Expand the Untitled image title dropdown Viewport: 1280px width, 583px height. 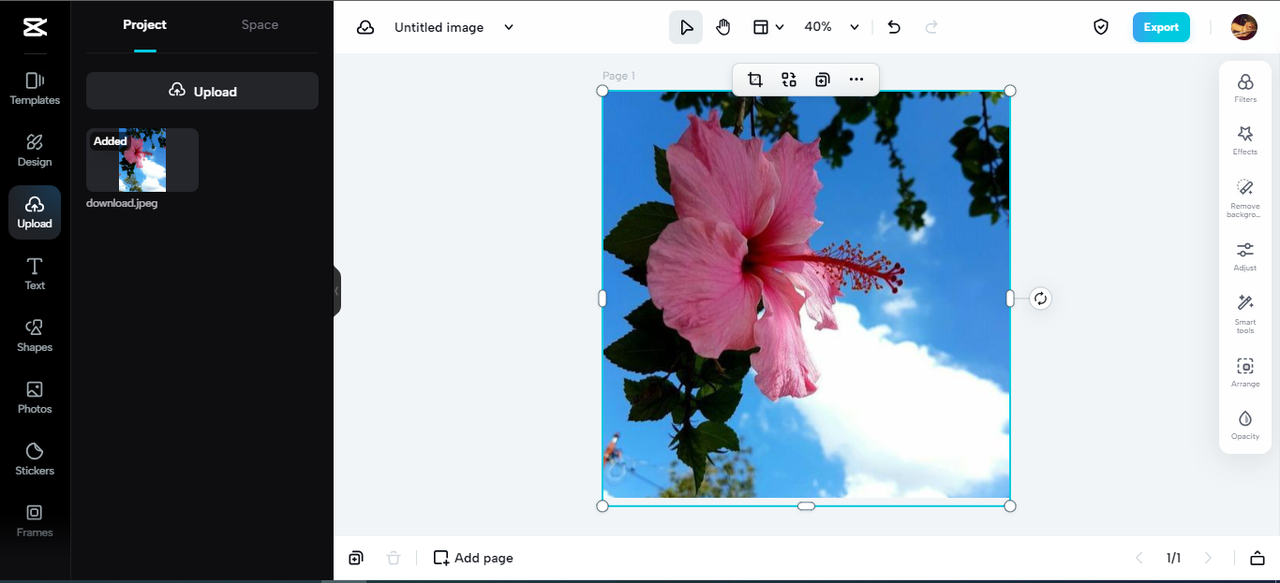point(508,27)
